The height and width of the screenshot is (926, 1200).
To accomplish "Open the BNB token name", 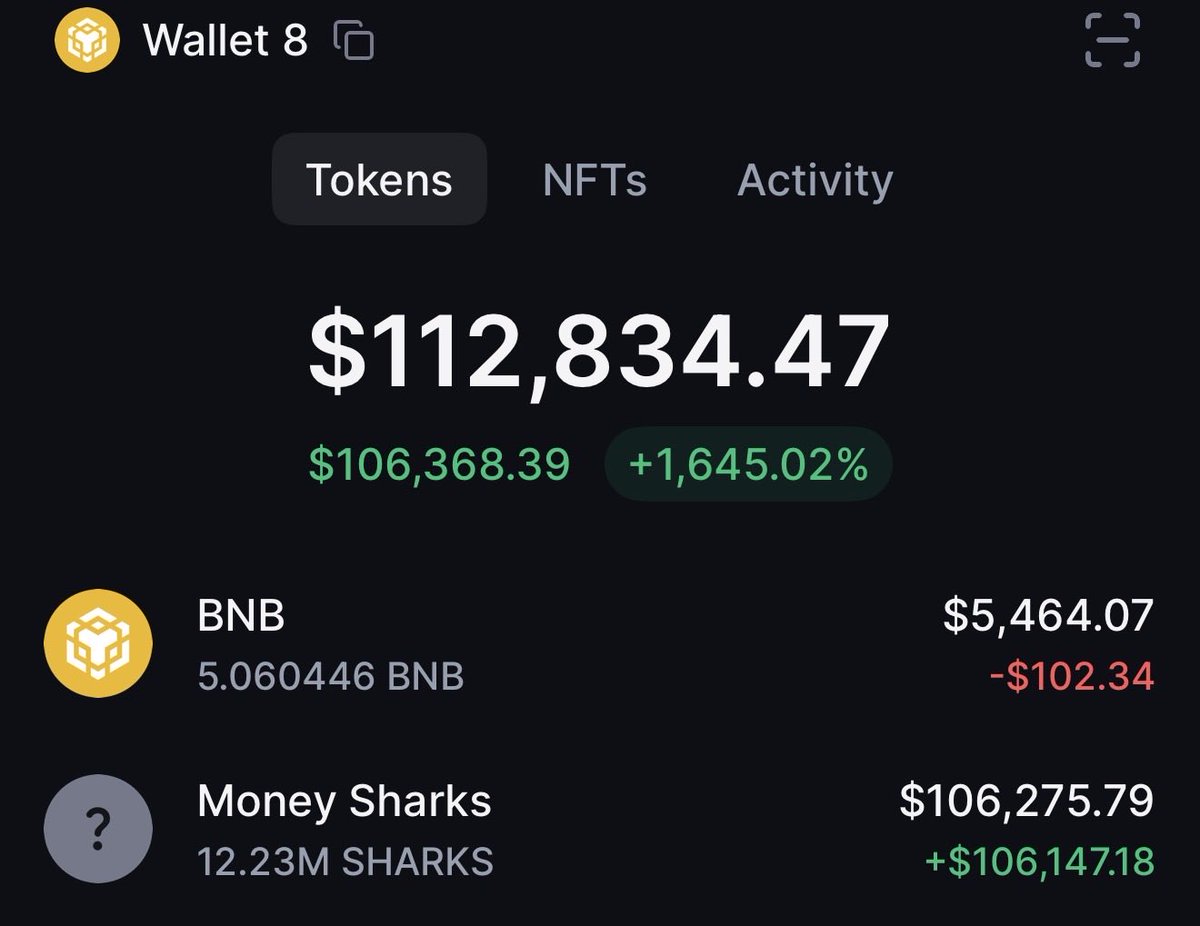I will 241,616.
